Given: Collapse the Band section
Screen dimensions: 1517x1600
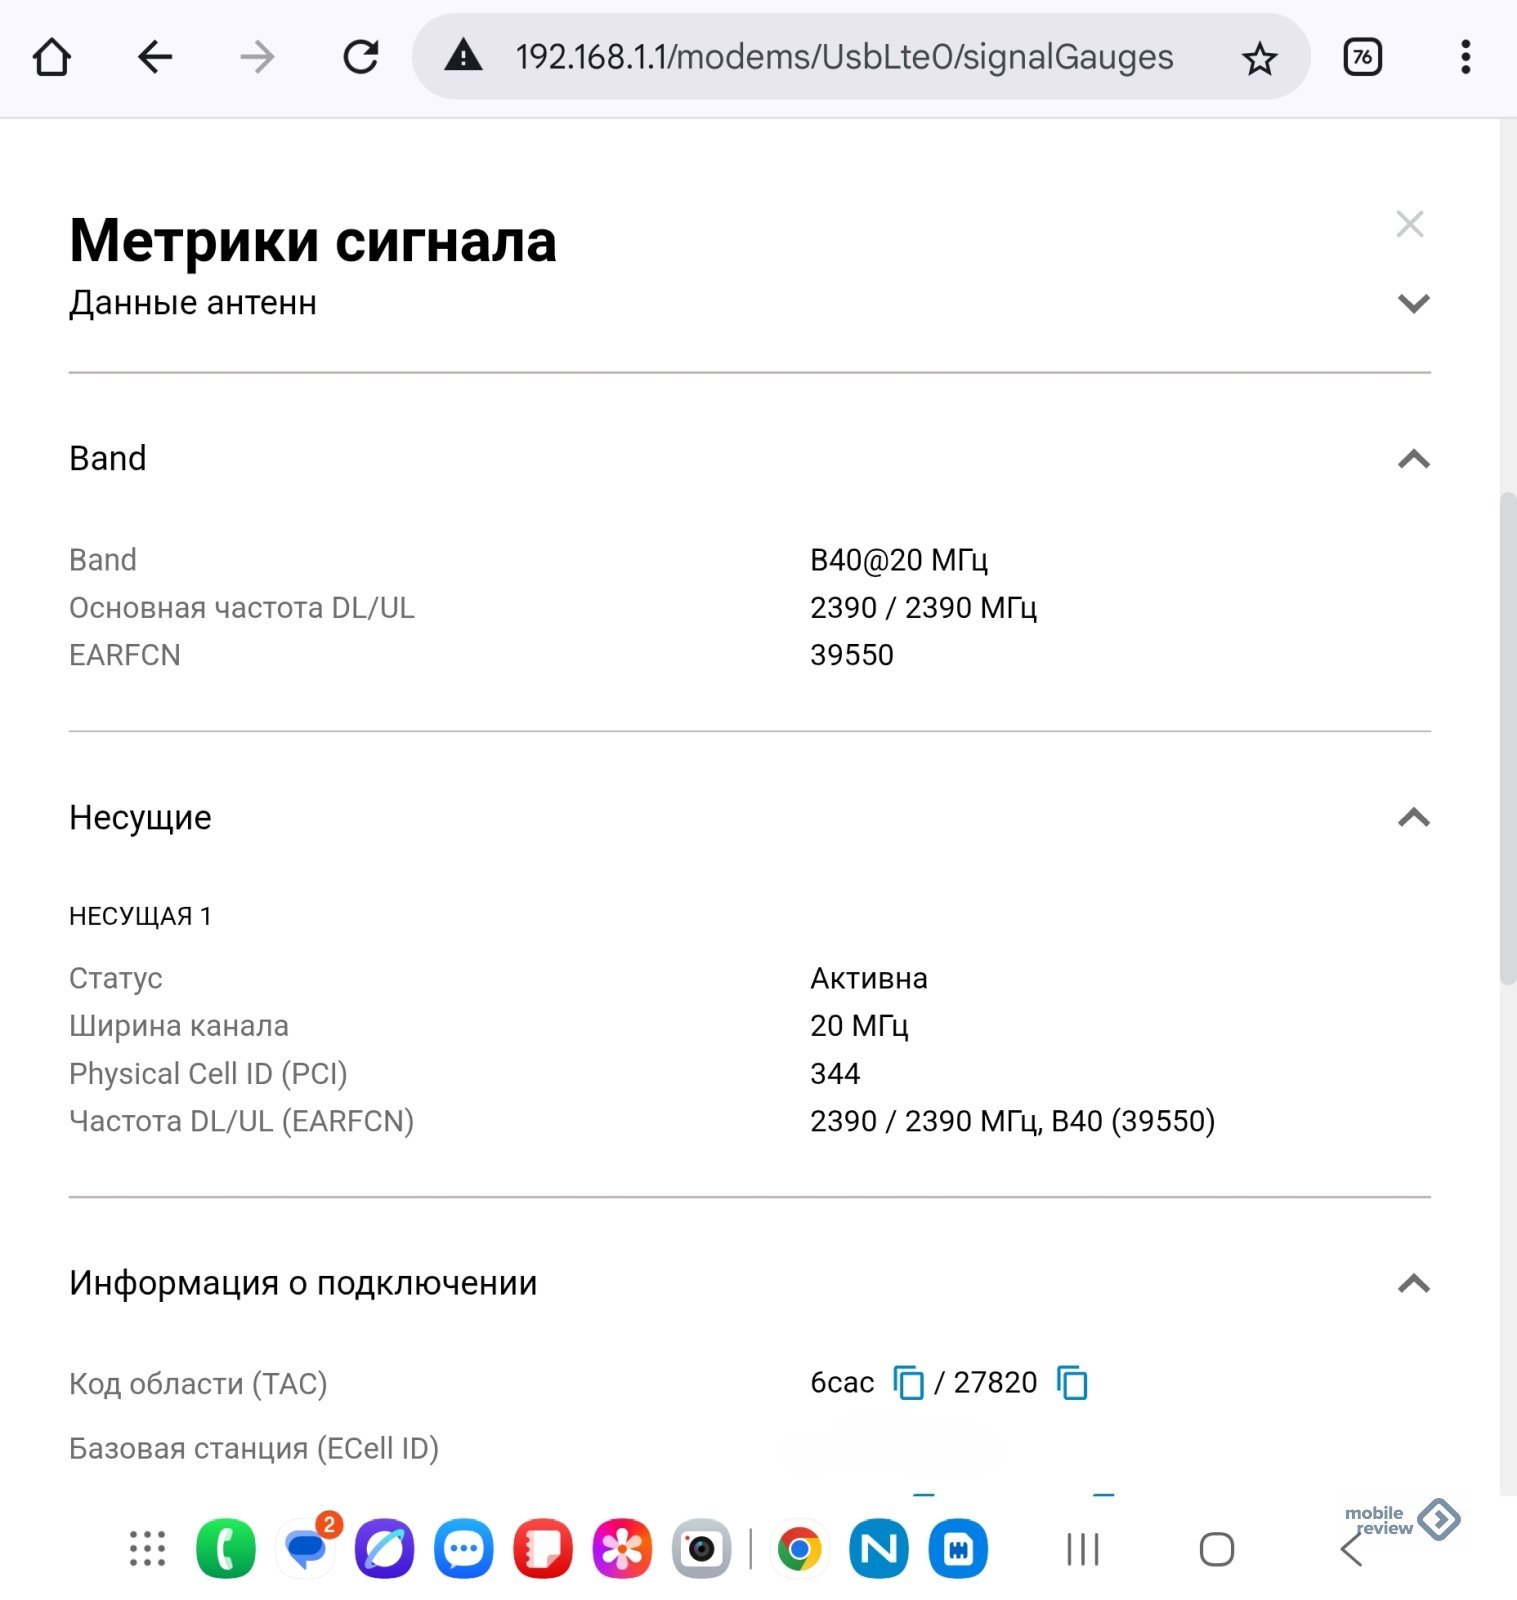Looking at the screenshot, I should tap(1413, 459).
